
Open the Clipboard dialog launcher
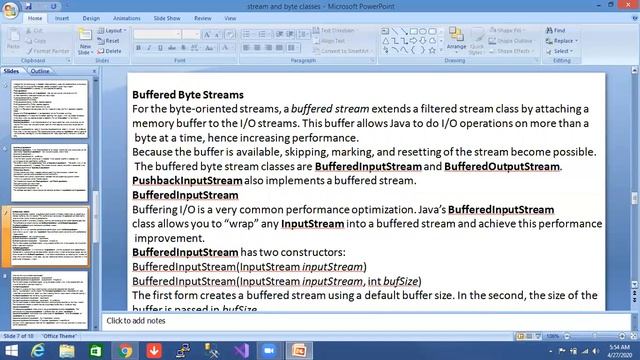click(x=69, y=60)
